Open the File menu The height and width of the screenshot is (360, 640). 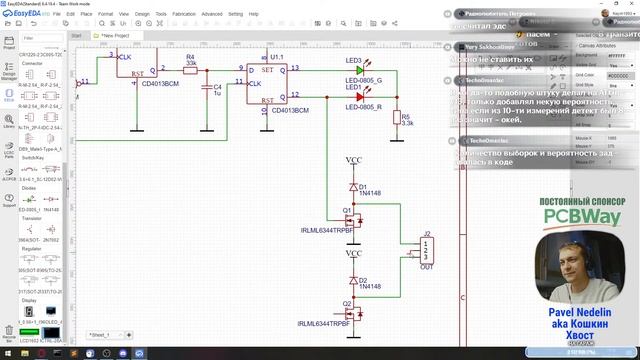pos(56,14)
